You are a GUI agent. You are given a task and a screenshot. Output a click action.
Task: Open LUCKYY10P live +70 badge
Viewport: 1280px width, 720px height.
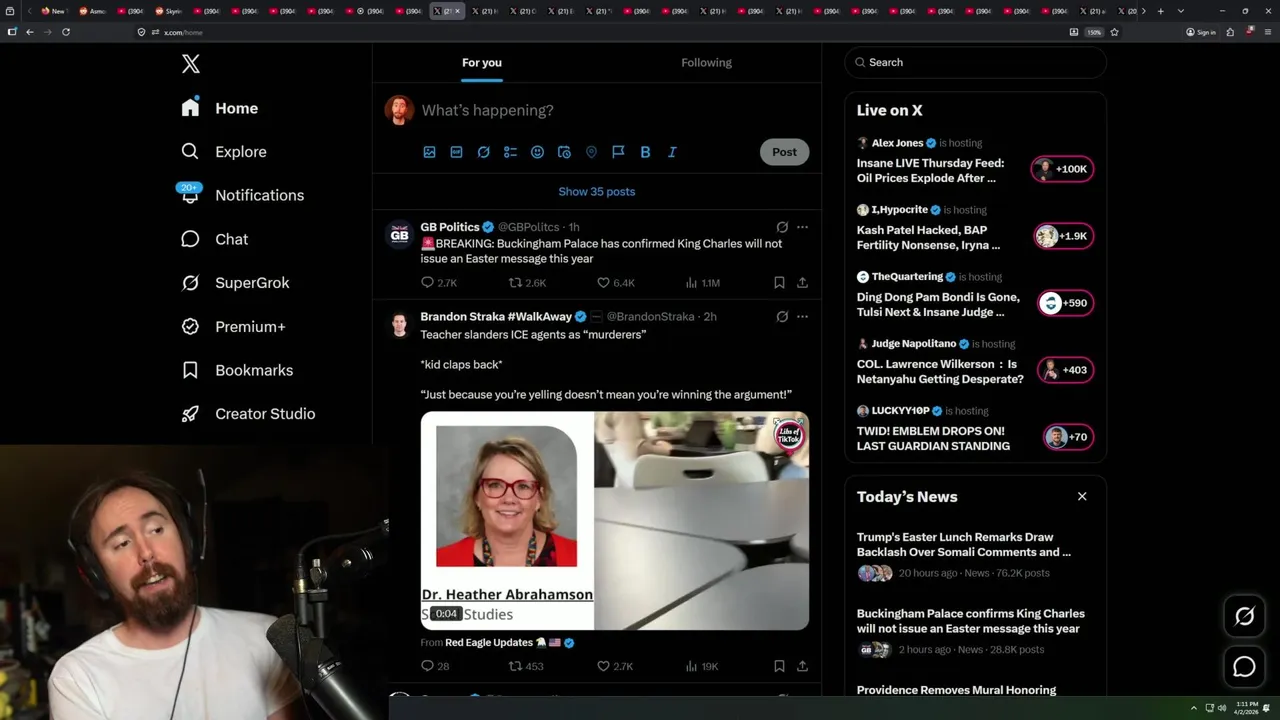[1068, 437]
